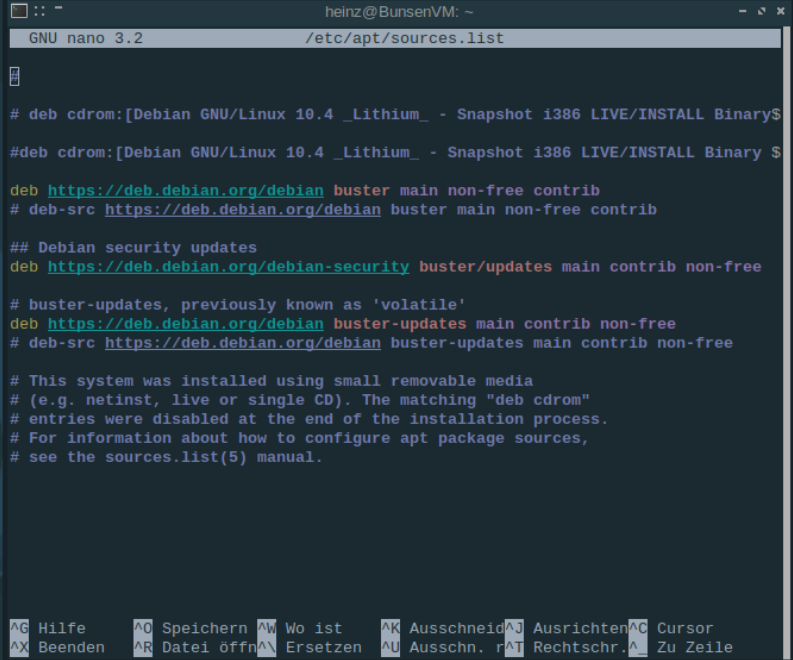793x660 pixels.
Task: Click the ^\ Ersetzen shortcut
Action: (x=310, y=647)
